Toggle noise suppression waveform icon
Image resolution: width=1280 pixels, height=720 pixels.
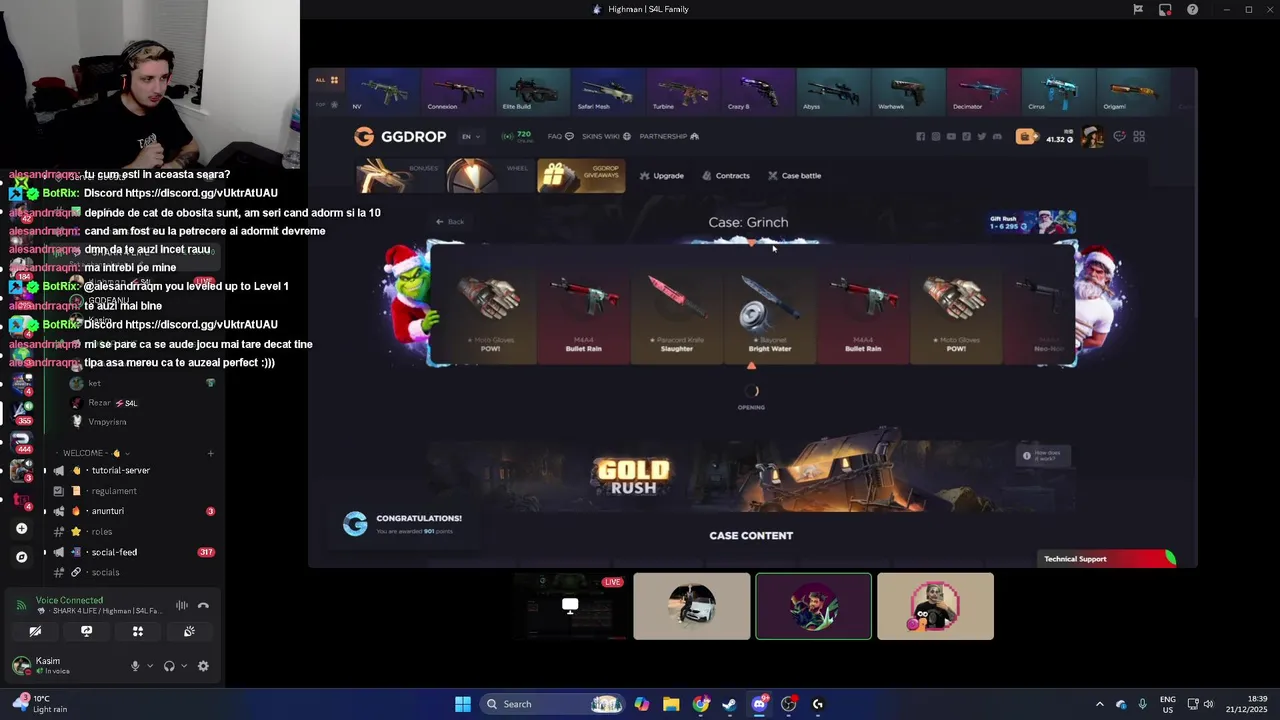(x=182, y=605)
